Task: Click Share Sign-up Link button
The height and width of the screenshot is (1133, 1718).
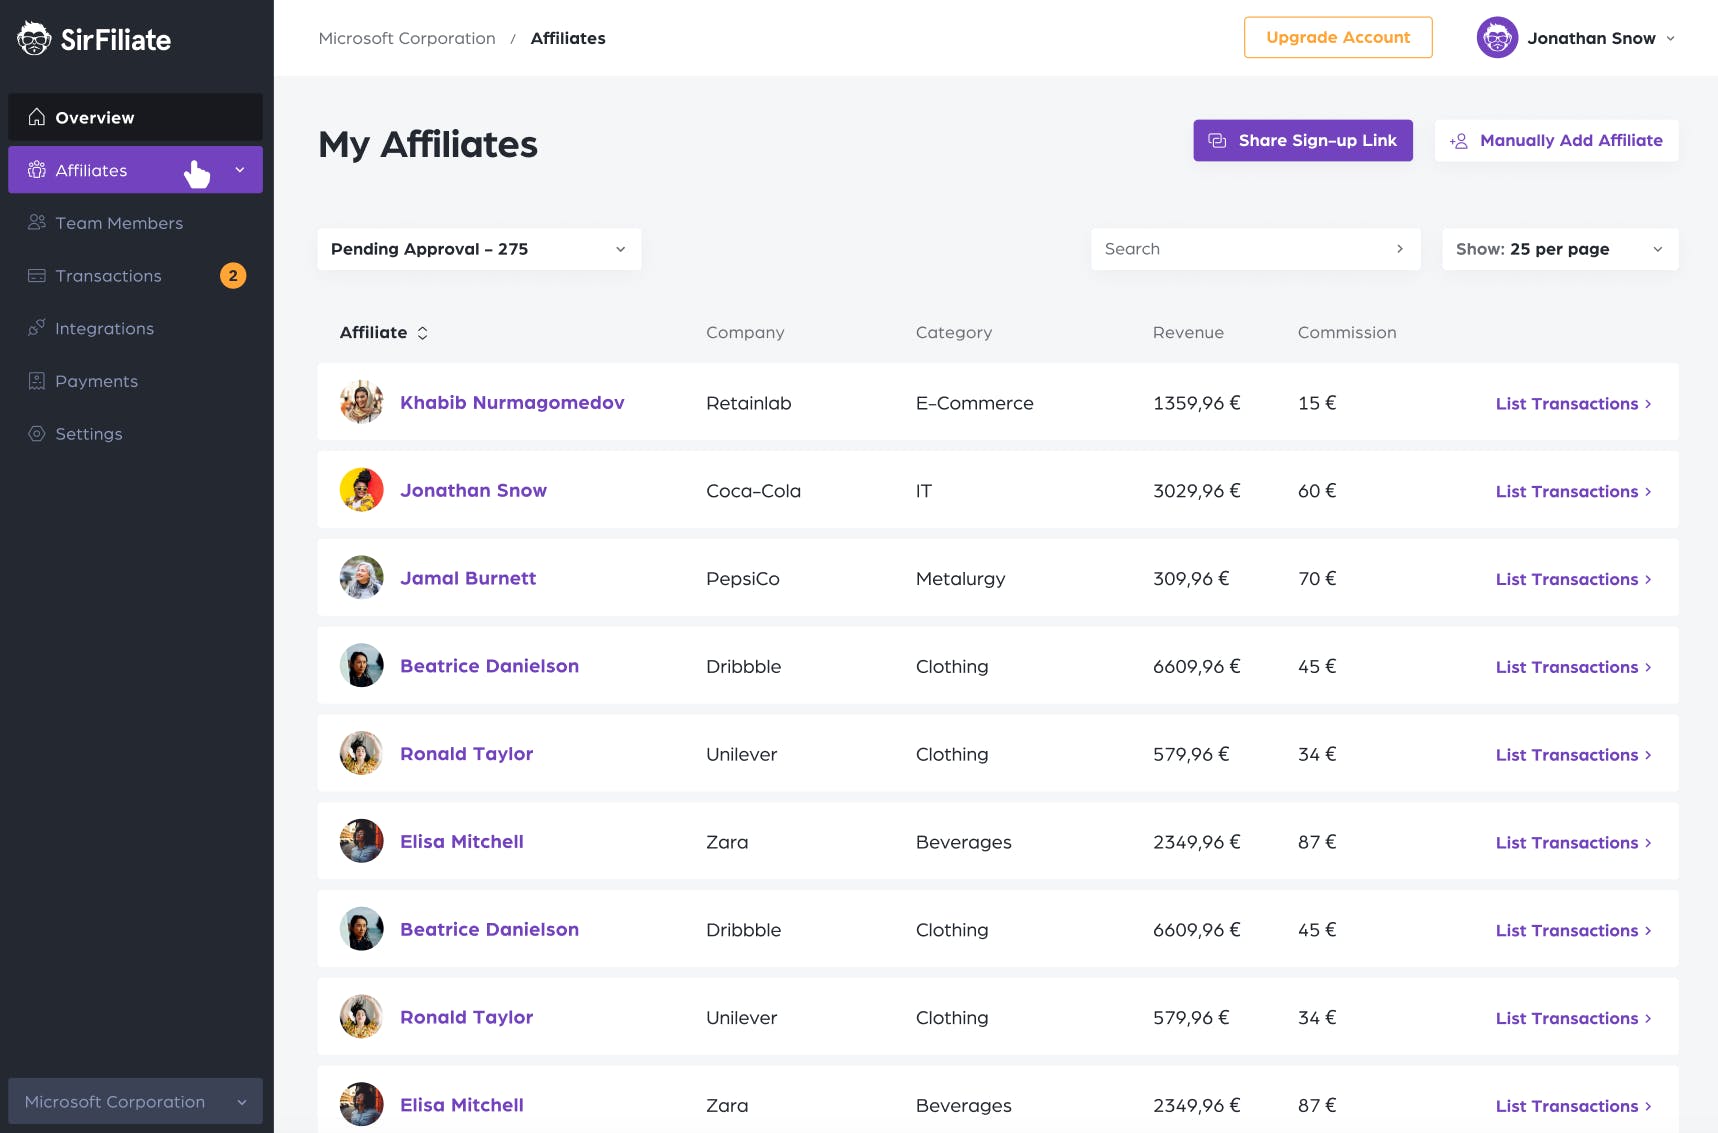Action: (x=1303, y=140)
